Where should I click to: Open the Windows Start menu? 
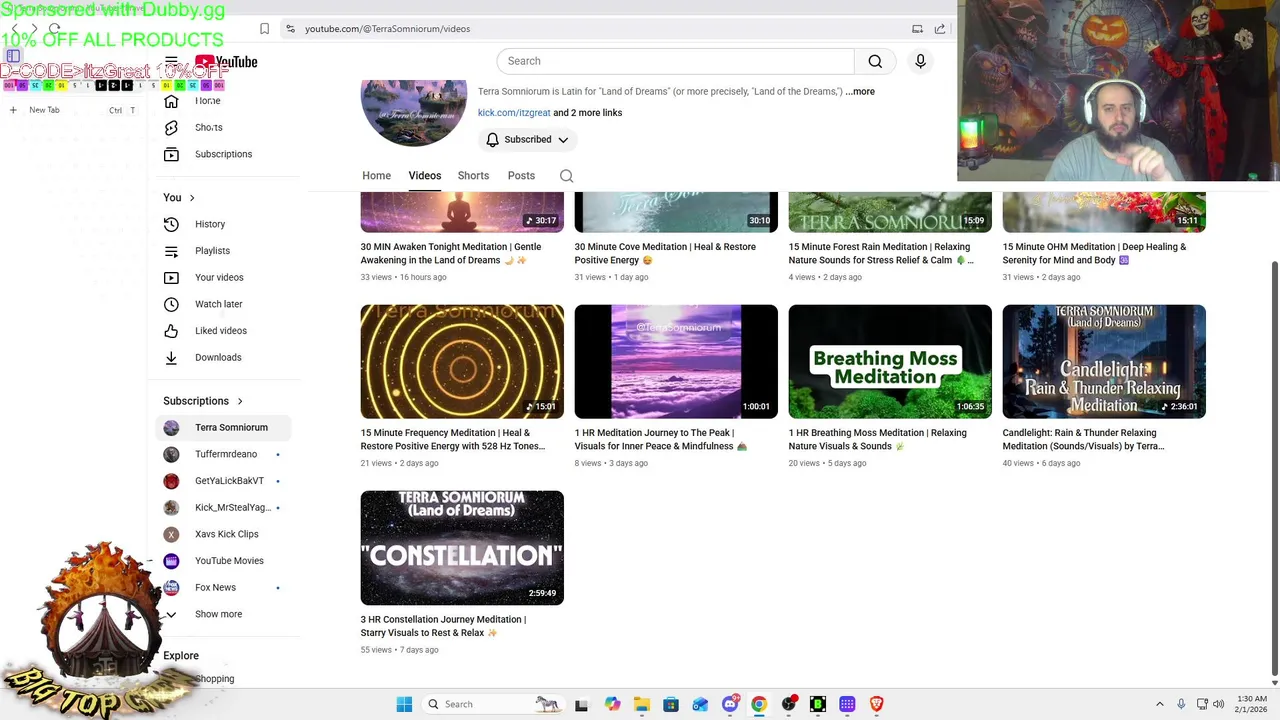(404, 704)
